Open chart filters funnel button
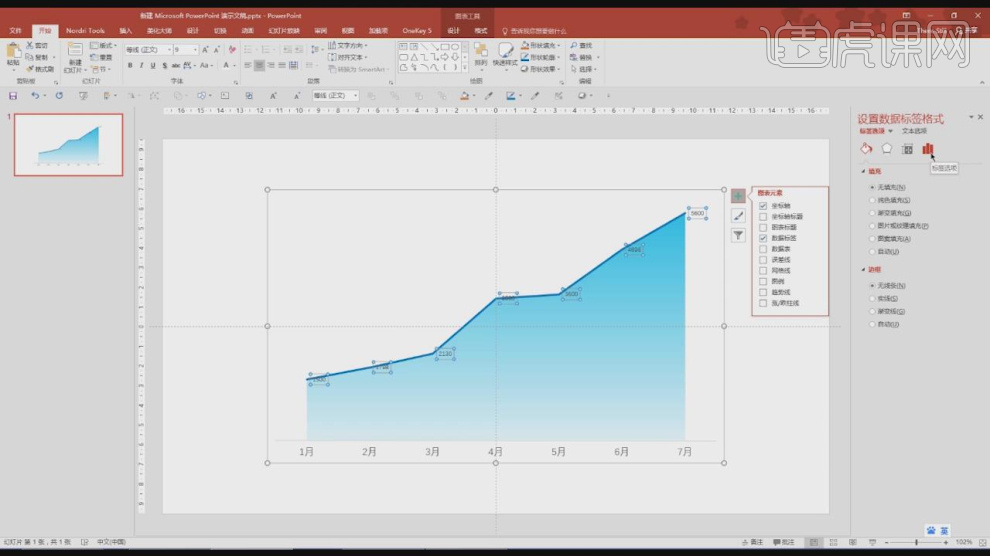The height and width of the screenshot is (556, 990). pyautogui.click(x=737, y=235)
